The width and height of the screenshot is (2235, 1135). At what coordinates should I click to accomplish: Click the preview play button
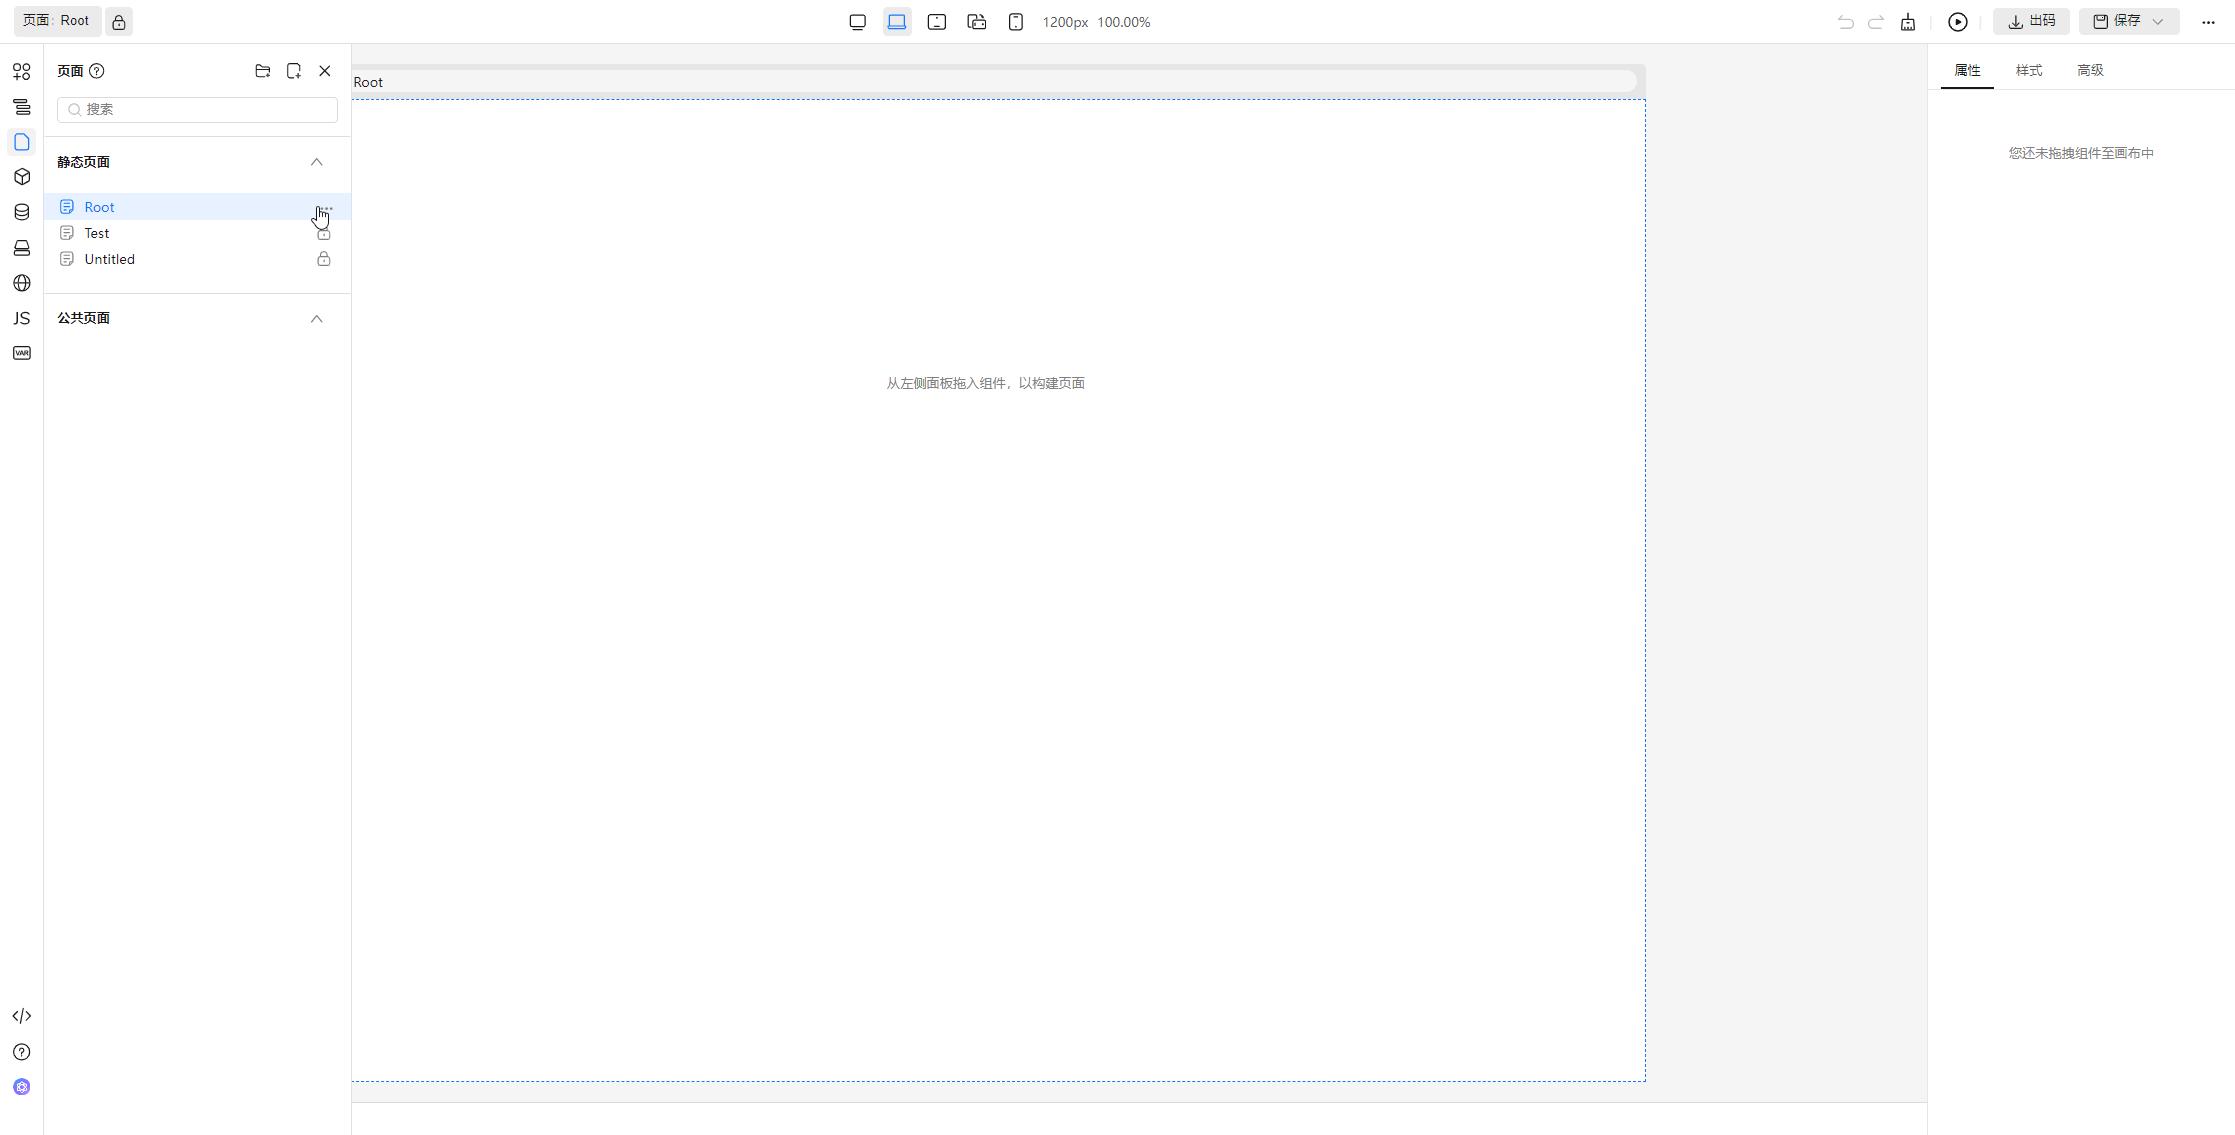tap(1958, 22)
